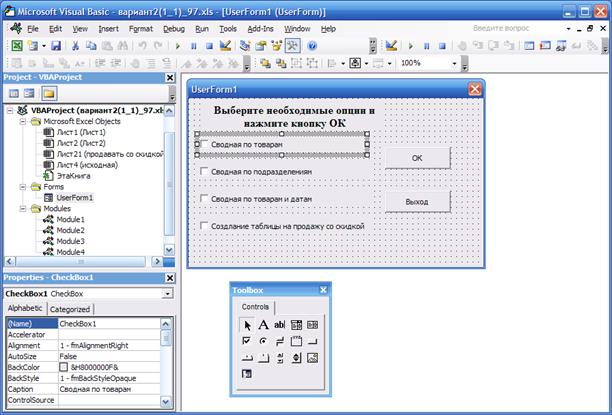The image size is (612, 415).
Task: Select UserForm1 in the project tree
Action: click(75, 198)
